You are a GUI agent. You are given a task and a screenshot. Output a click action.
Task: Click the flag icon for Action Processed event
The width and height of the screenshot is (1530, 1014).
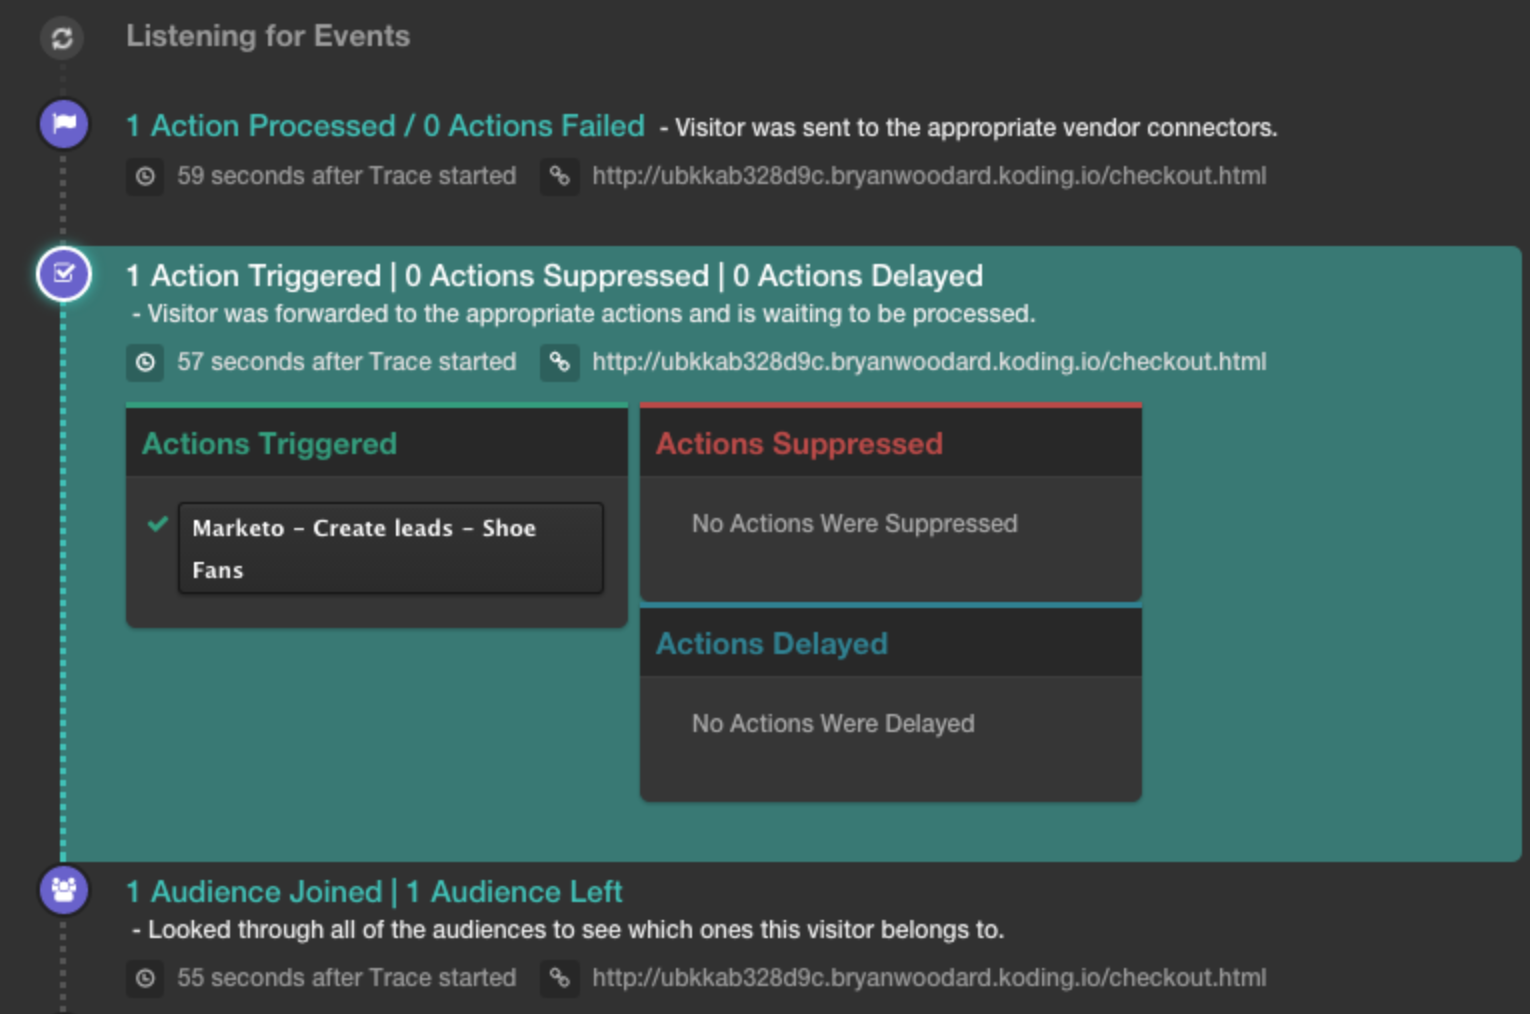[64, 124]
